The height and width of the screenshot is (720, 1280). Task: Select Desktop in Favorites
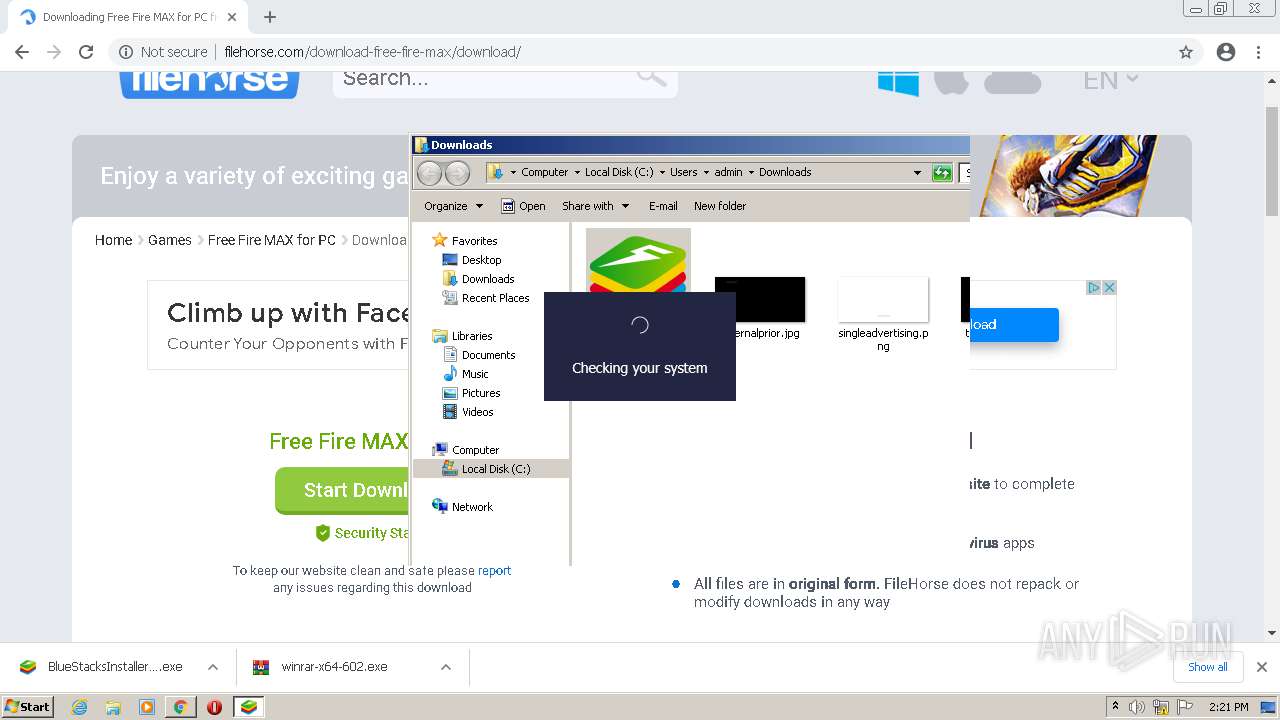472,260
